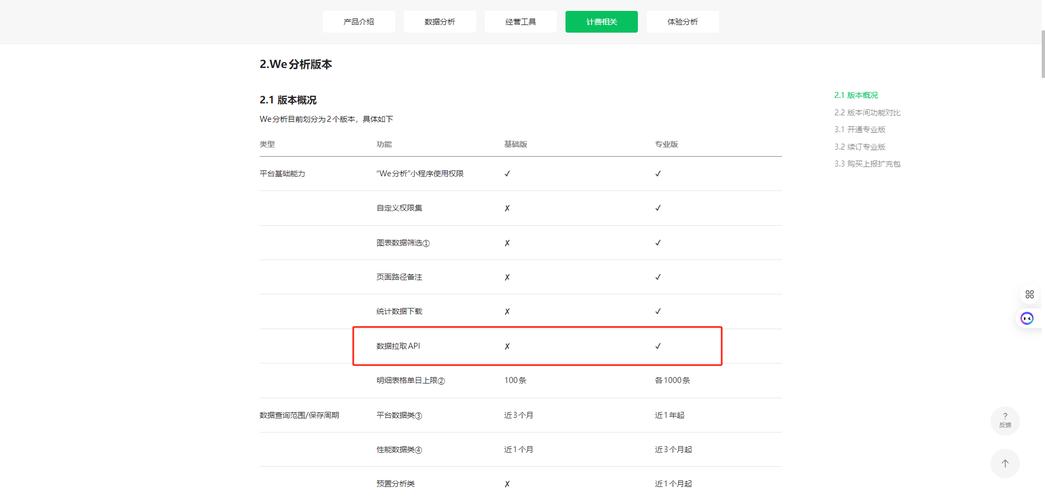Click the active 计费相关 tab
Screen dimensions: 1045x500
click(601, 21)
